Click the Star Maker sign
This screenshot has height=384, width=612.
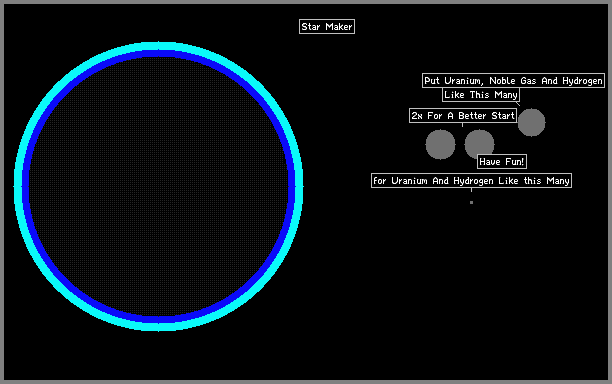click(327, 27)
